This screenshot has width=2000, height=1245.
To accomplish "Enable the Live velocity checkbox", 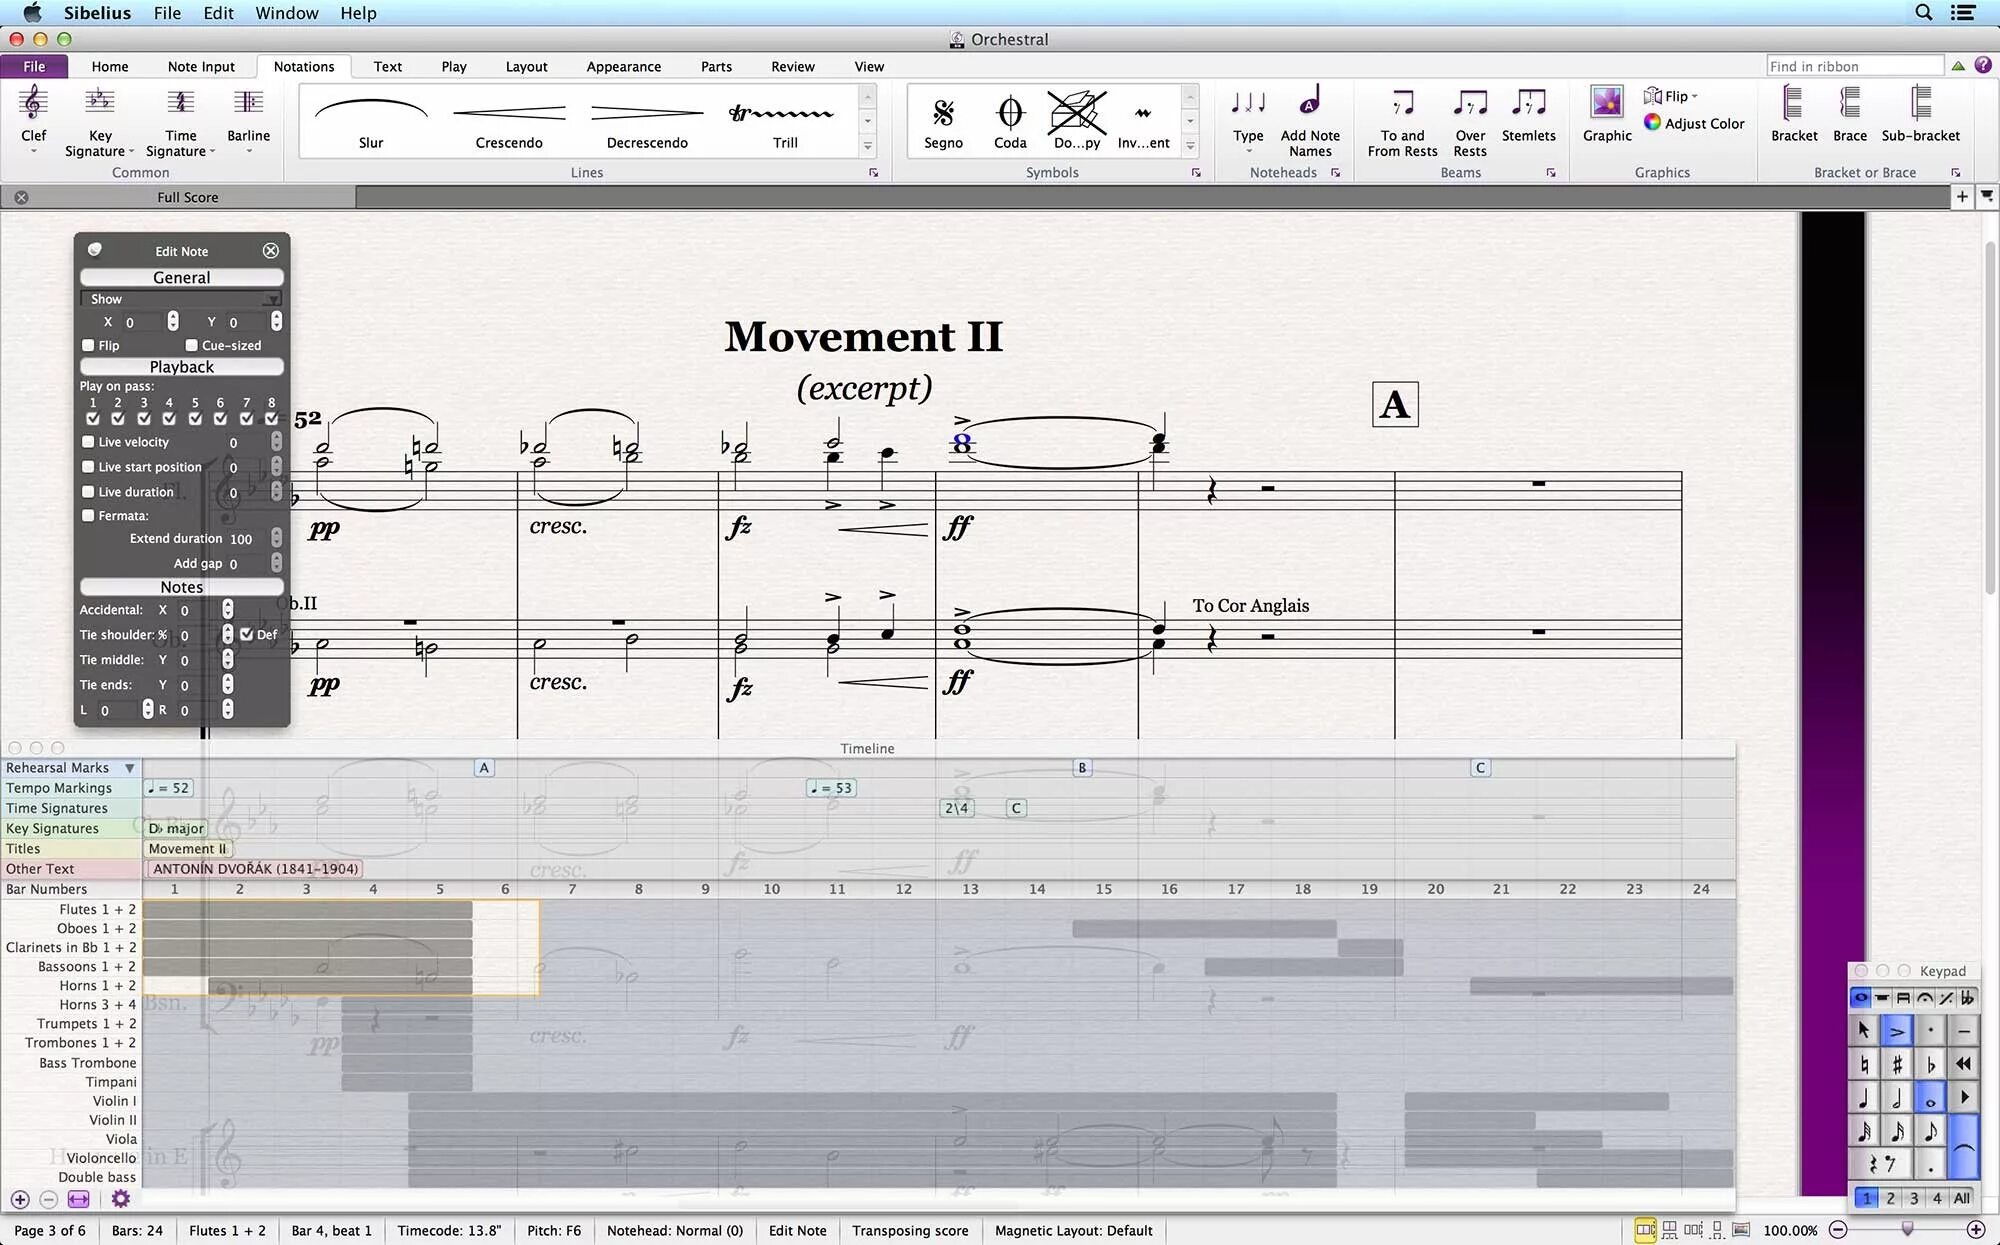I will pos(89,442).
